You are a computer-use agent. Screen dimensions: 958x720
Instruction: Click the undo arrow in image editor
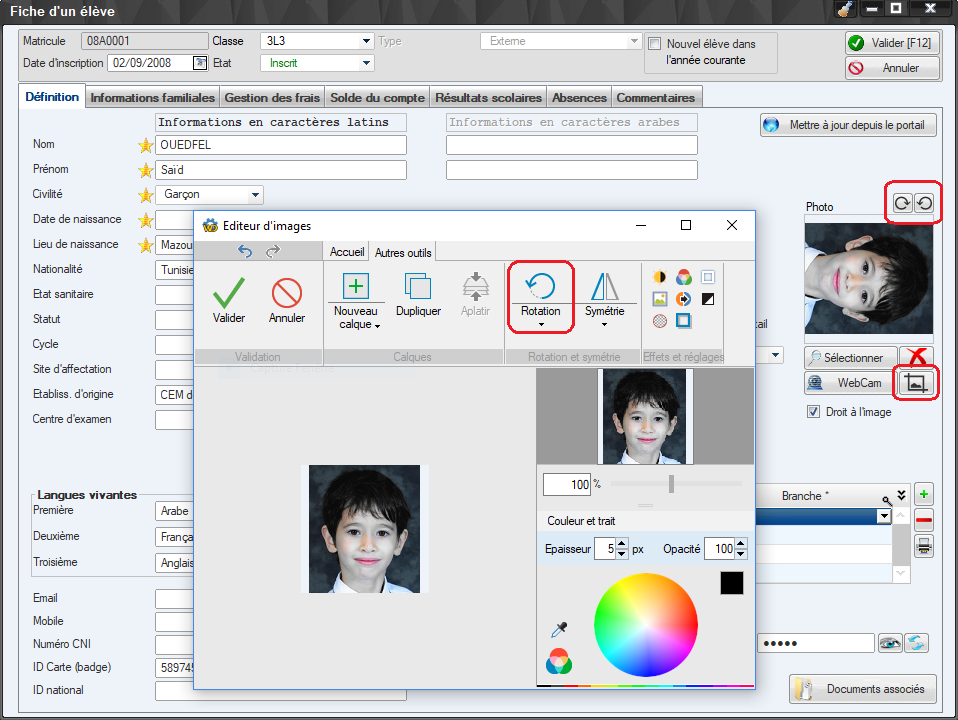[245, 251]
